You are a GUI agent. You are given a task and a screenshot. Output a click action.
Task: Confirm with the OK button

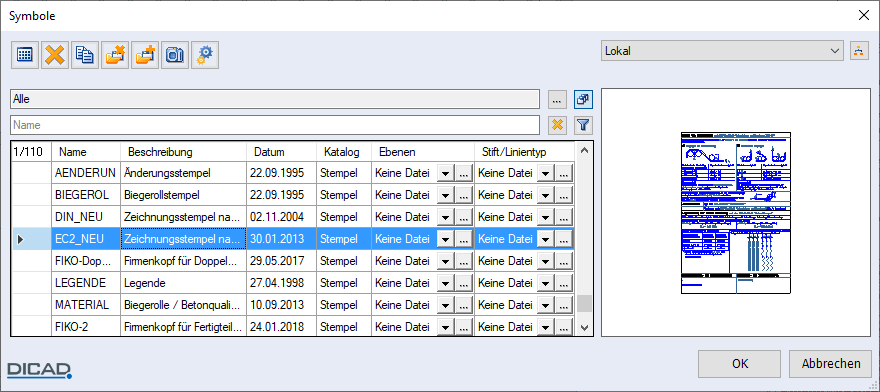(x=740, y=364)
